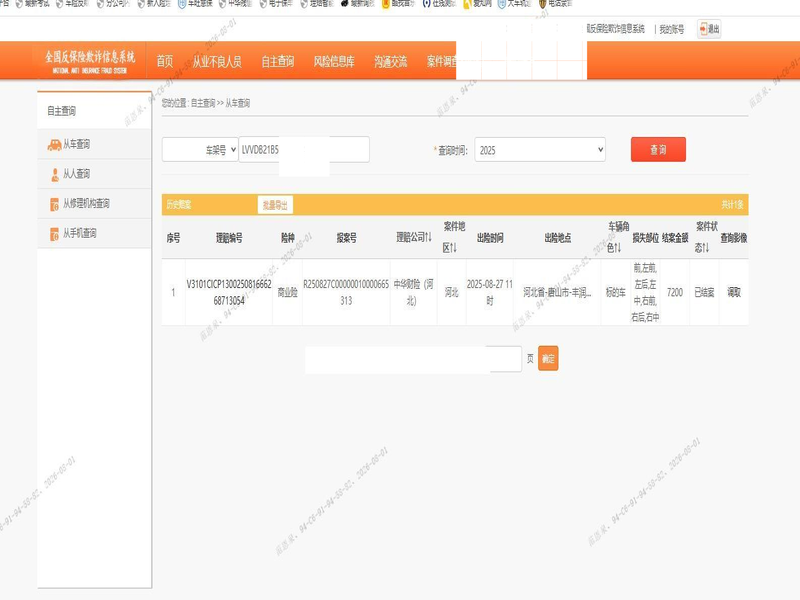Image resolution: width=800 pixels, height=600 pixels.
Task: Open the 风险信息库 menu
Action: click(334, 61)
